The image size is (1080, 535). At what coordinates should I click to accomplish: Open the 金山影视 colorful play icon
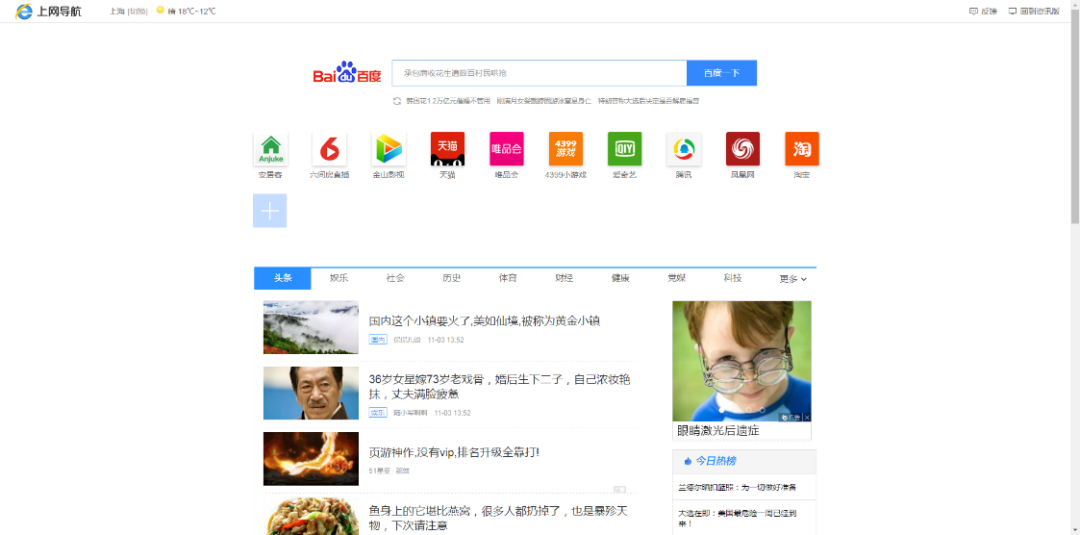pos(388,149)
